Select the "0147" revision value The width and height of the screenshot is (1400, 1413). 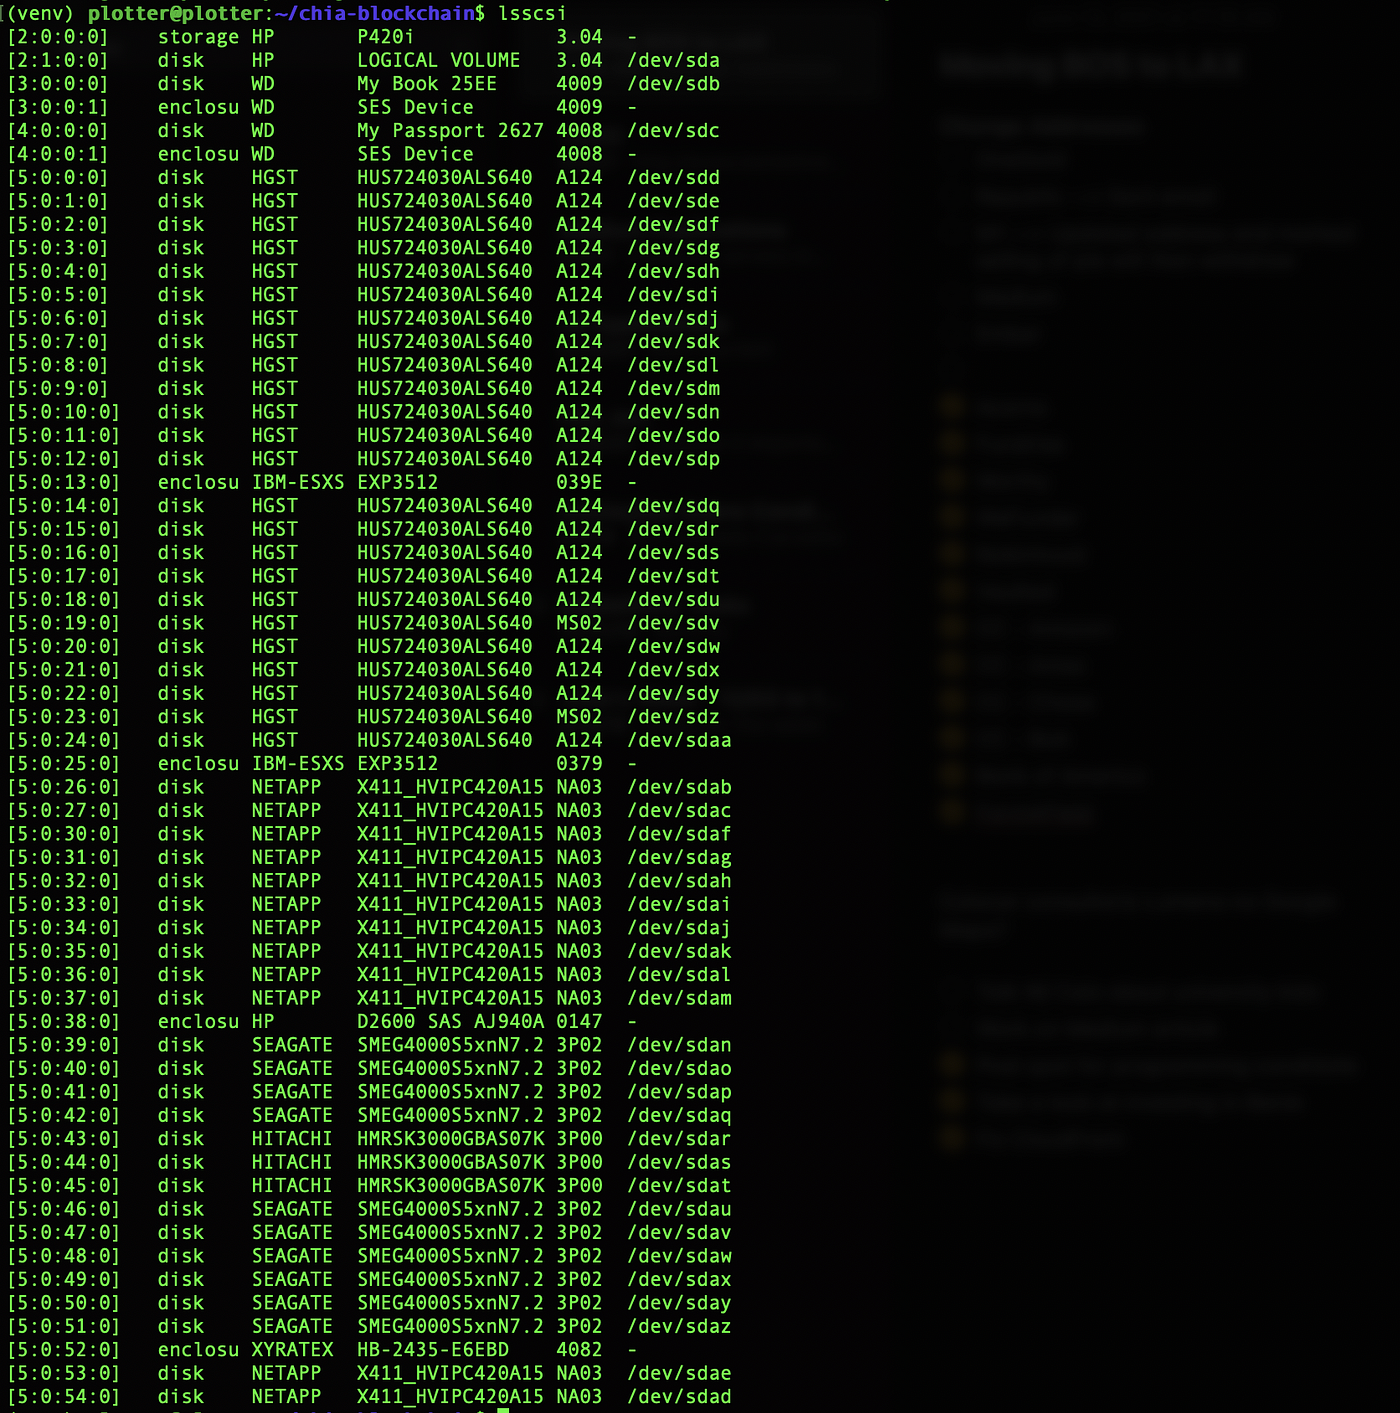580,1021
